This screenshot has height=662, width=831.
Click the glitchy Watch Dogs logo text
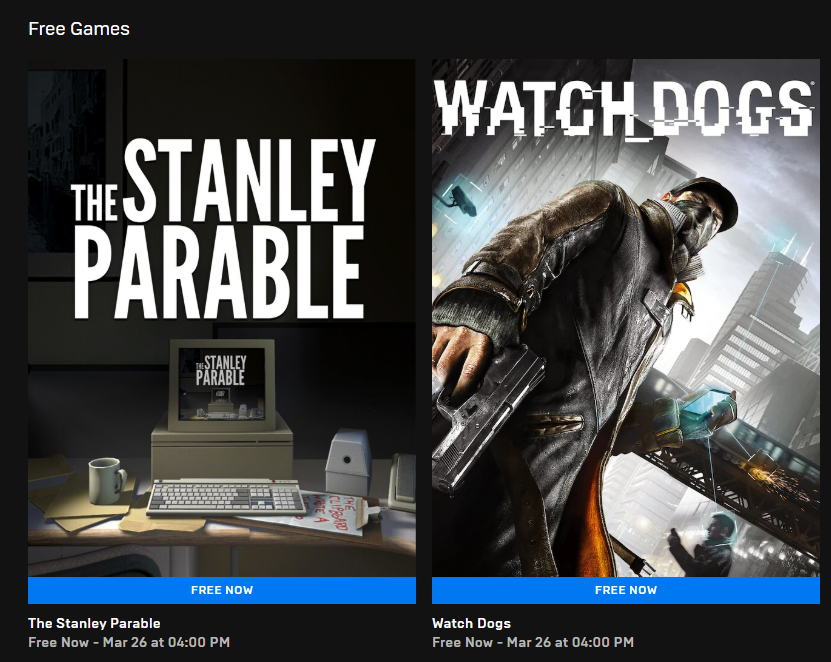tap(624, 109)
